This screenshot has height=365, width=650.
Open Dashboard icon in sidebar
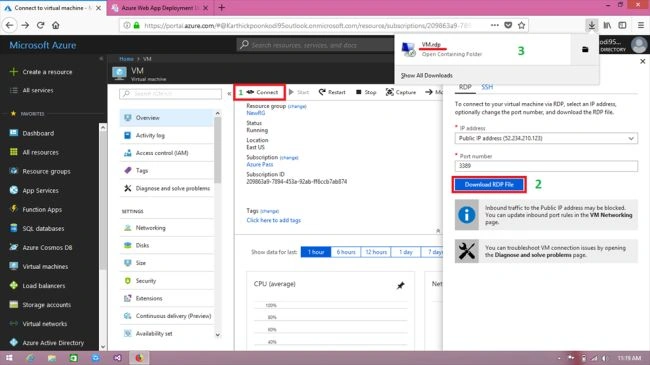[14, 133]
